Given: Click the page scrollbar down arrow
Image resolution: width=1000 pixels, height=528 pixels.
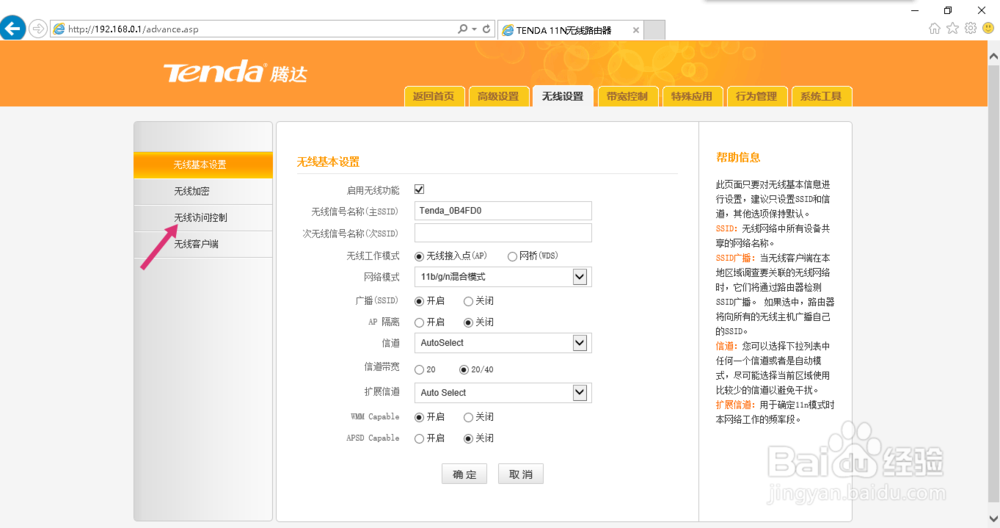Looking at the screenshot, I should [x=994, y=518].
